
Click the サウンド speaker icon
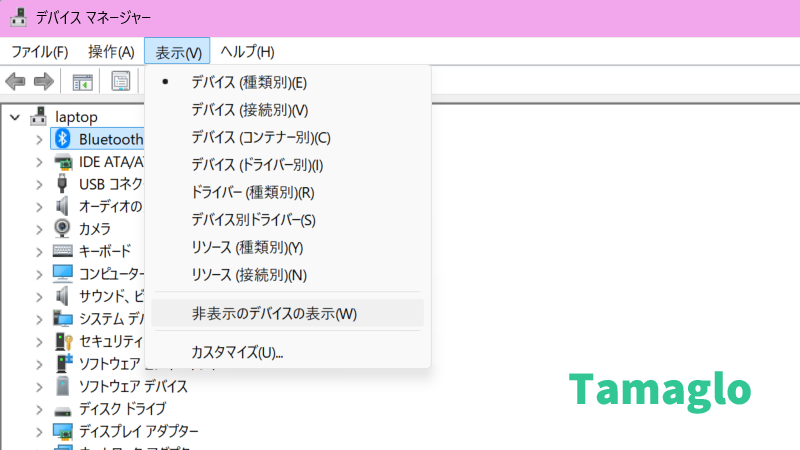[62, 296]
